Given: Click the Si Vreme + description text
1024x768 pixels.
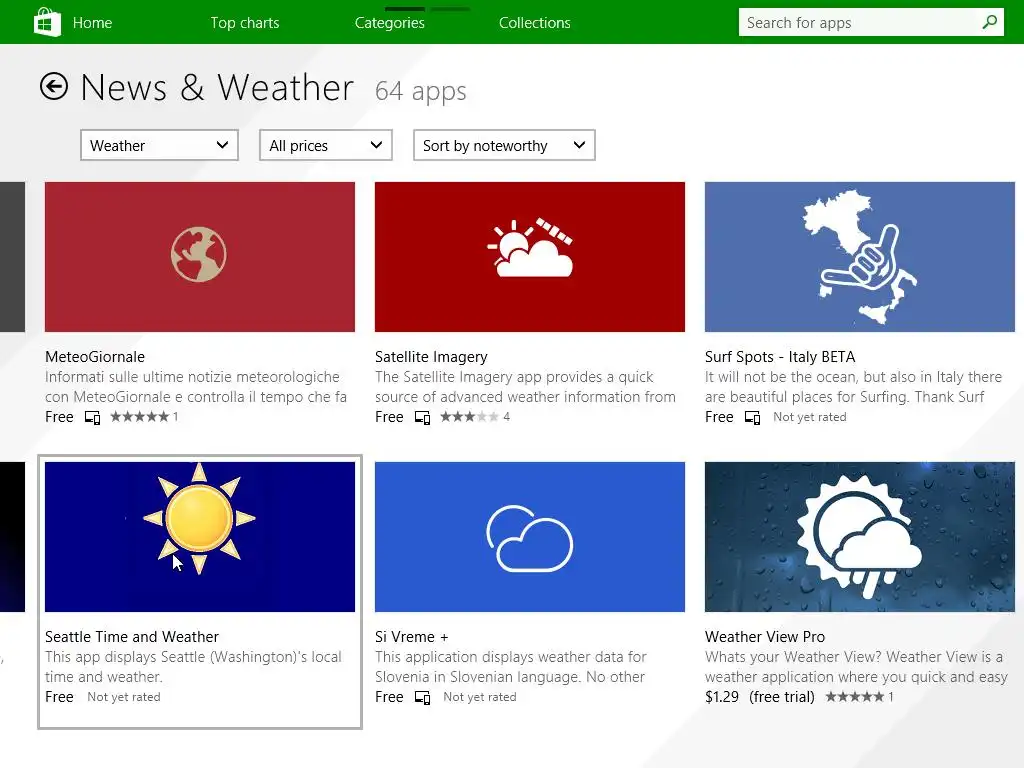Looking at the screenshot, I should click(x=511, y=667).
